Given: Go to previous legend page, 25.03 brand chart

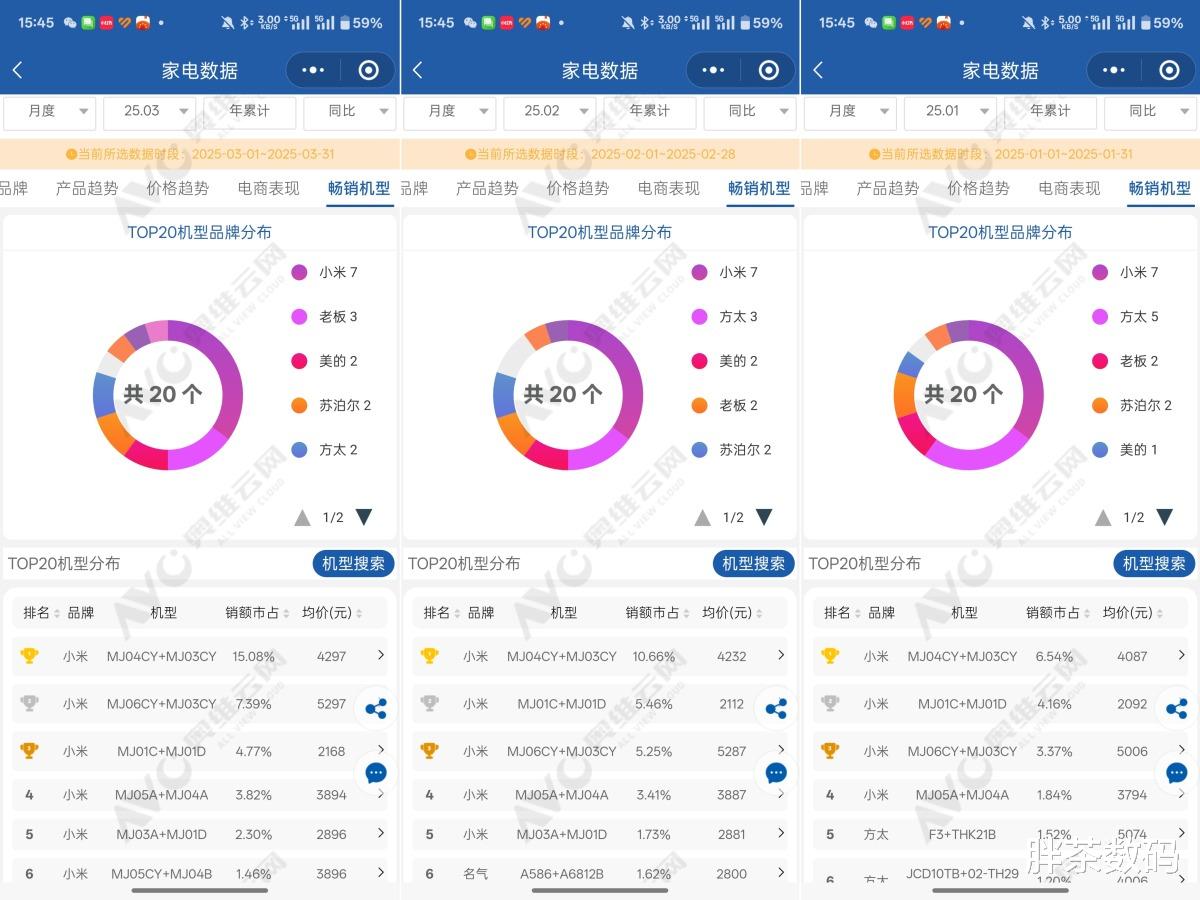Looking at the screenshot, I should pyautogui.click(x=302, y=517).
